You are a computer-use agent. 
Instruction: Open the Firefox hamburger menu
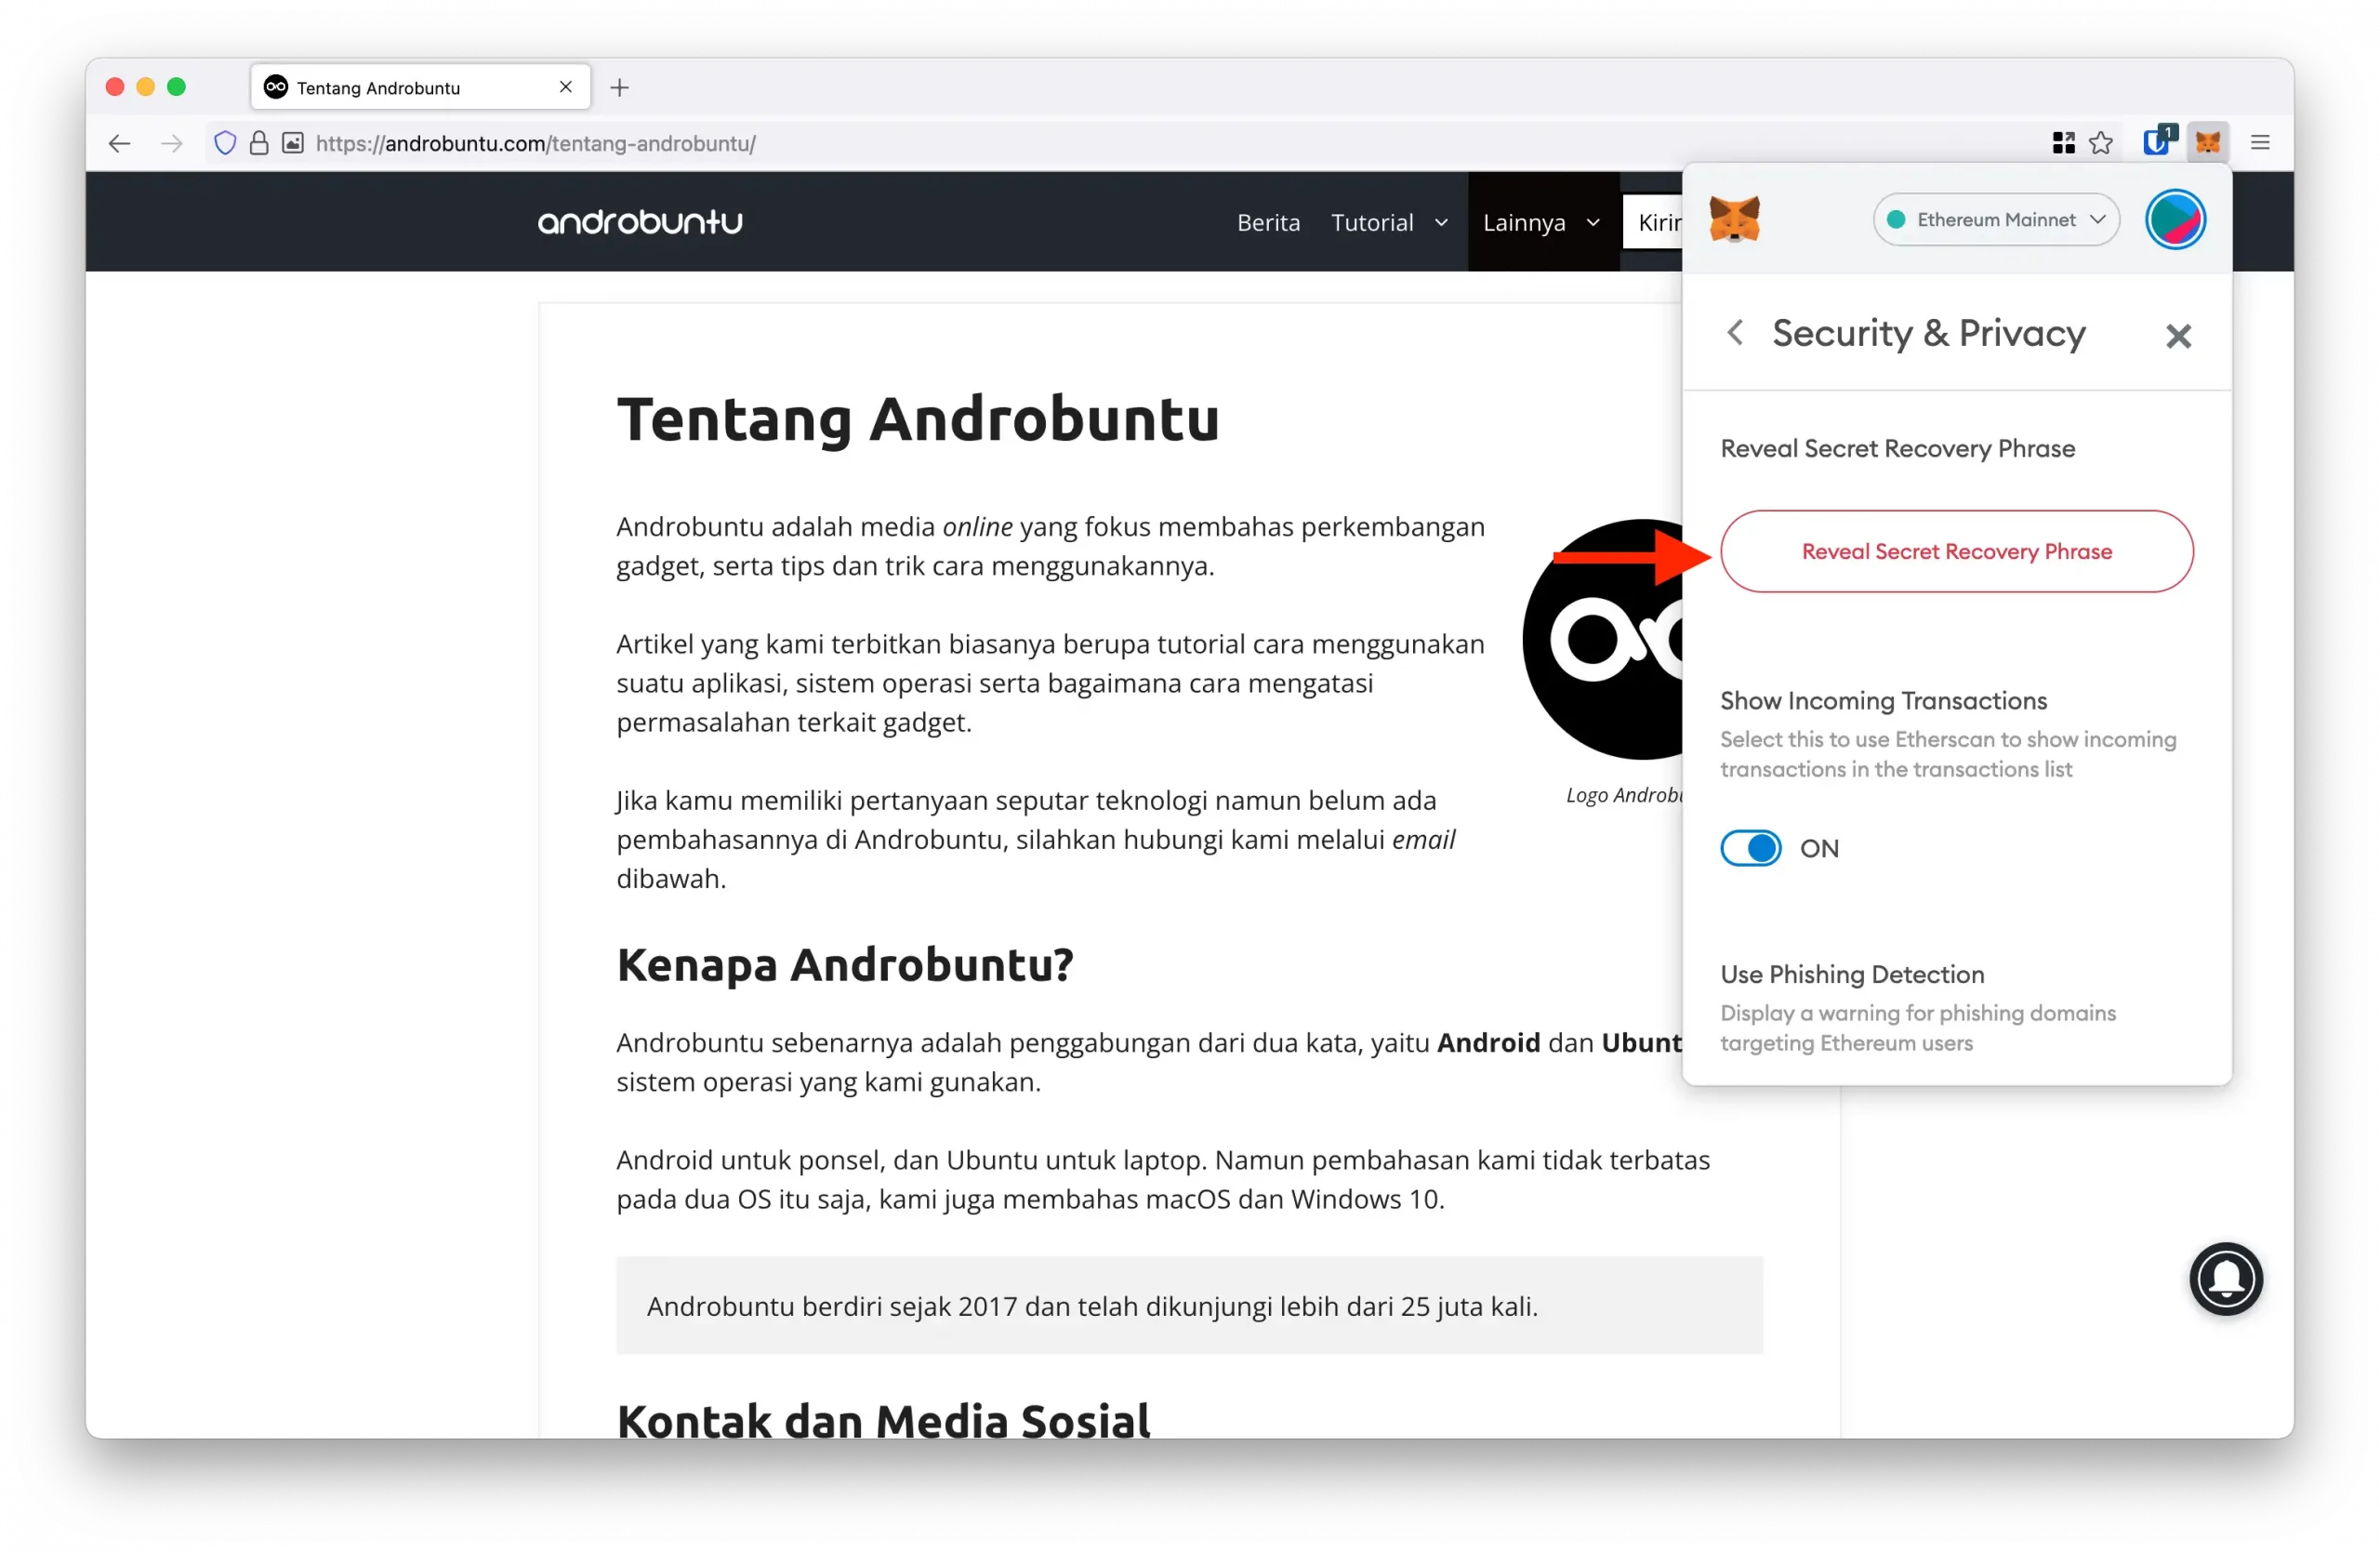(x=2260, y=143)
